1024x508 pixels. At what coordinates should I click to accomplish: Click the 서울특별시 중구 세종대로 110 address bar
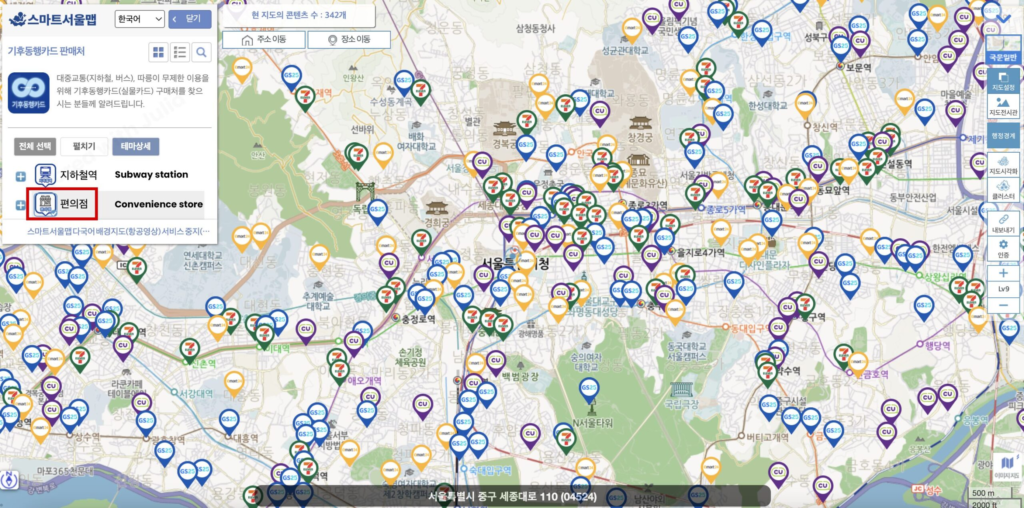512,498
